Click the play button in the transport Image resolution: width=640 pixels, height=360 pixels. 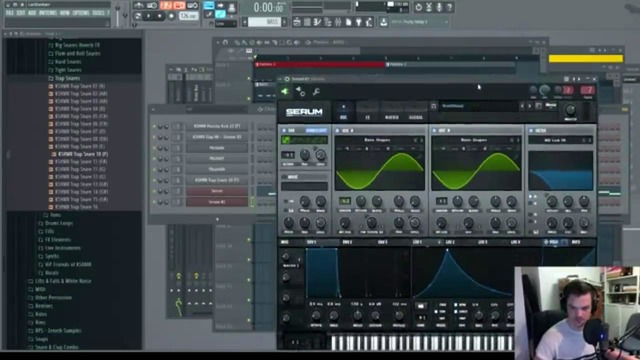click(149, 16)
